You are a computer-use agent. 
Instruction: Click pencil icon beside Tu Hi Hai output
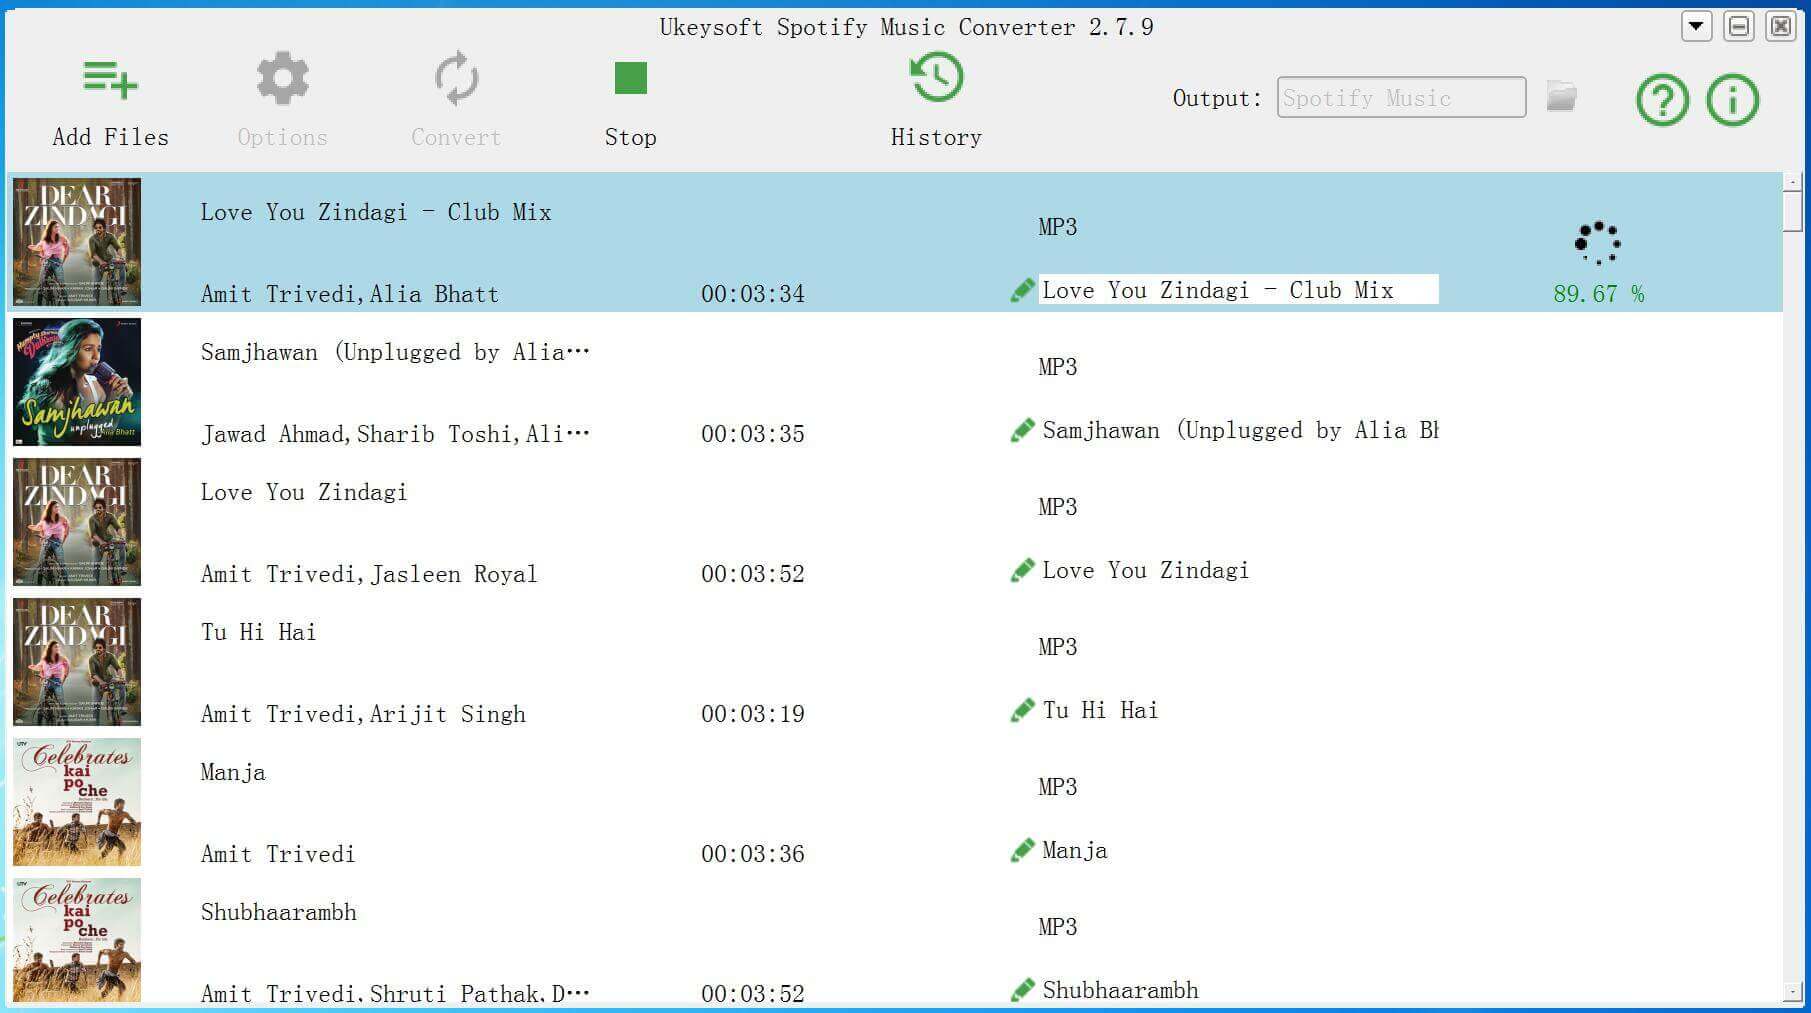pyautogui.click(x=1022, y=710)
